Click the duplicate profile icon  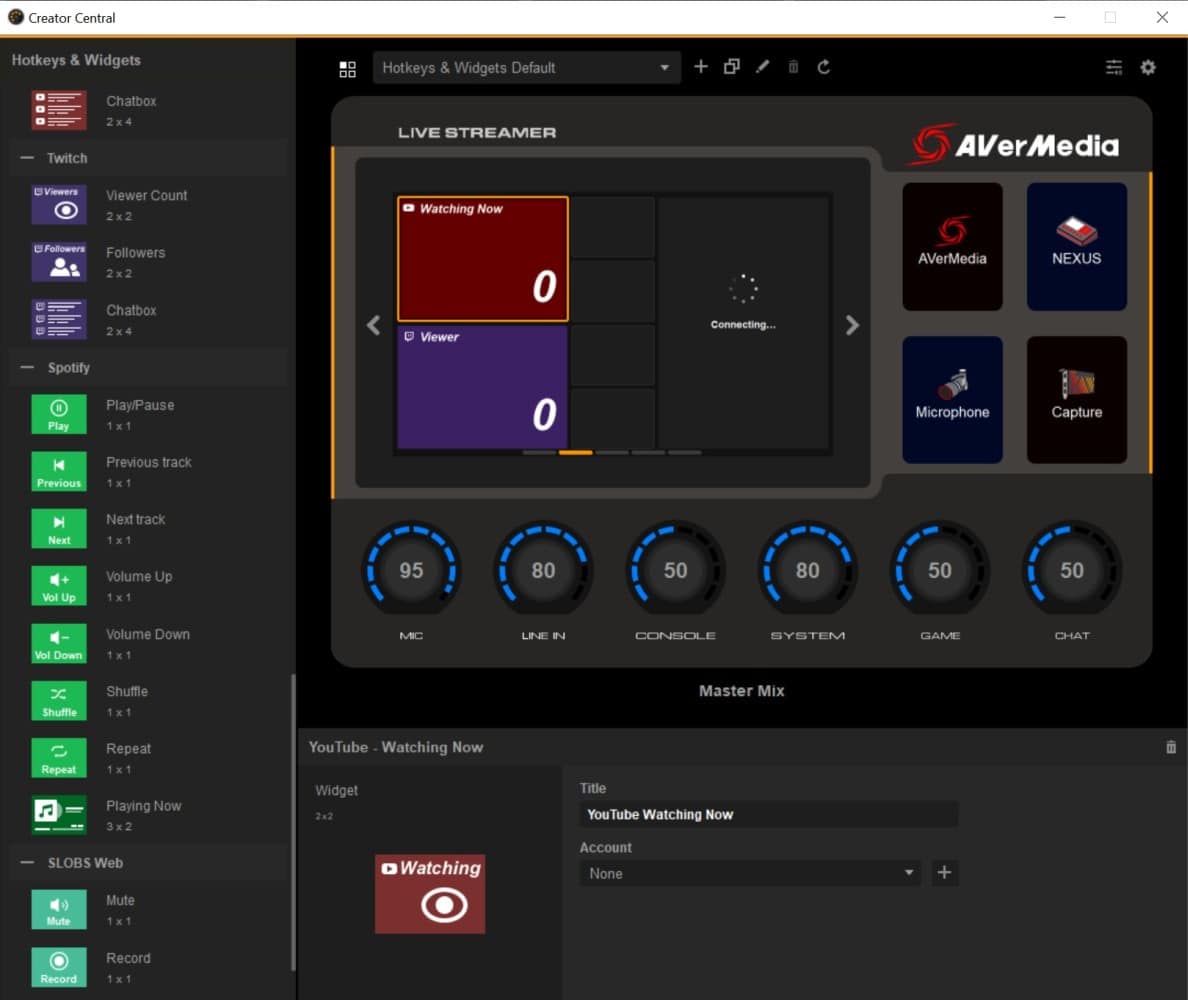click(x=732, y=67)
